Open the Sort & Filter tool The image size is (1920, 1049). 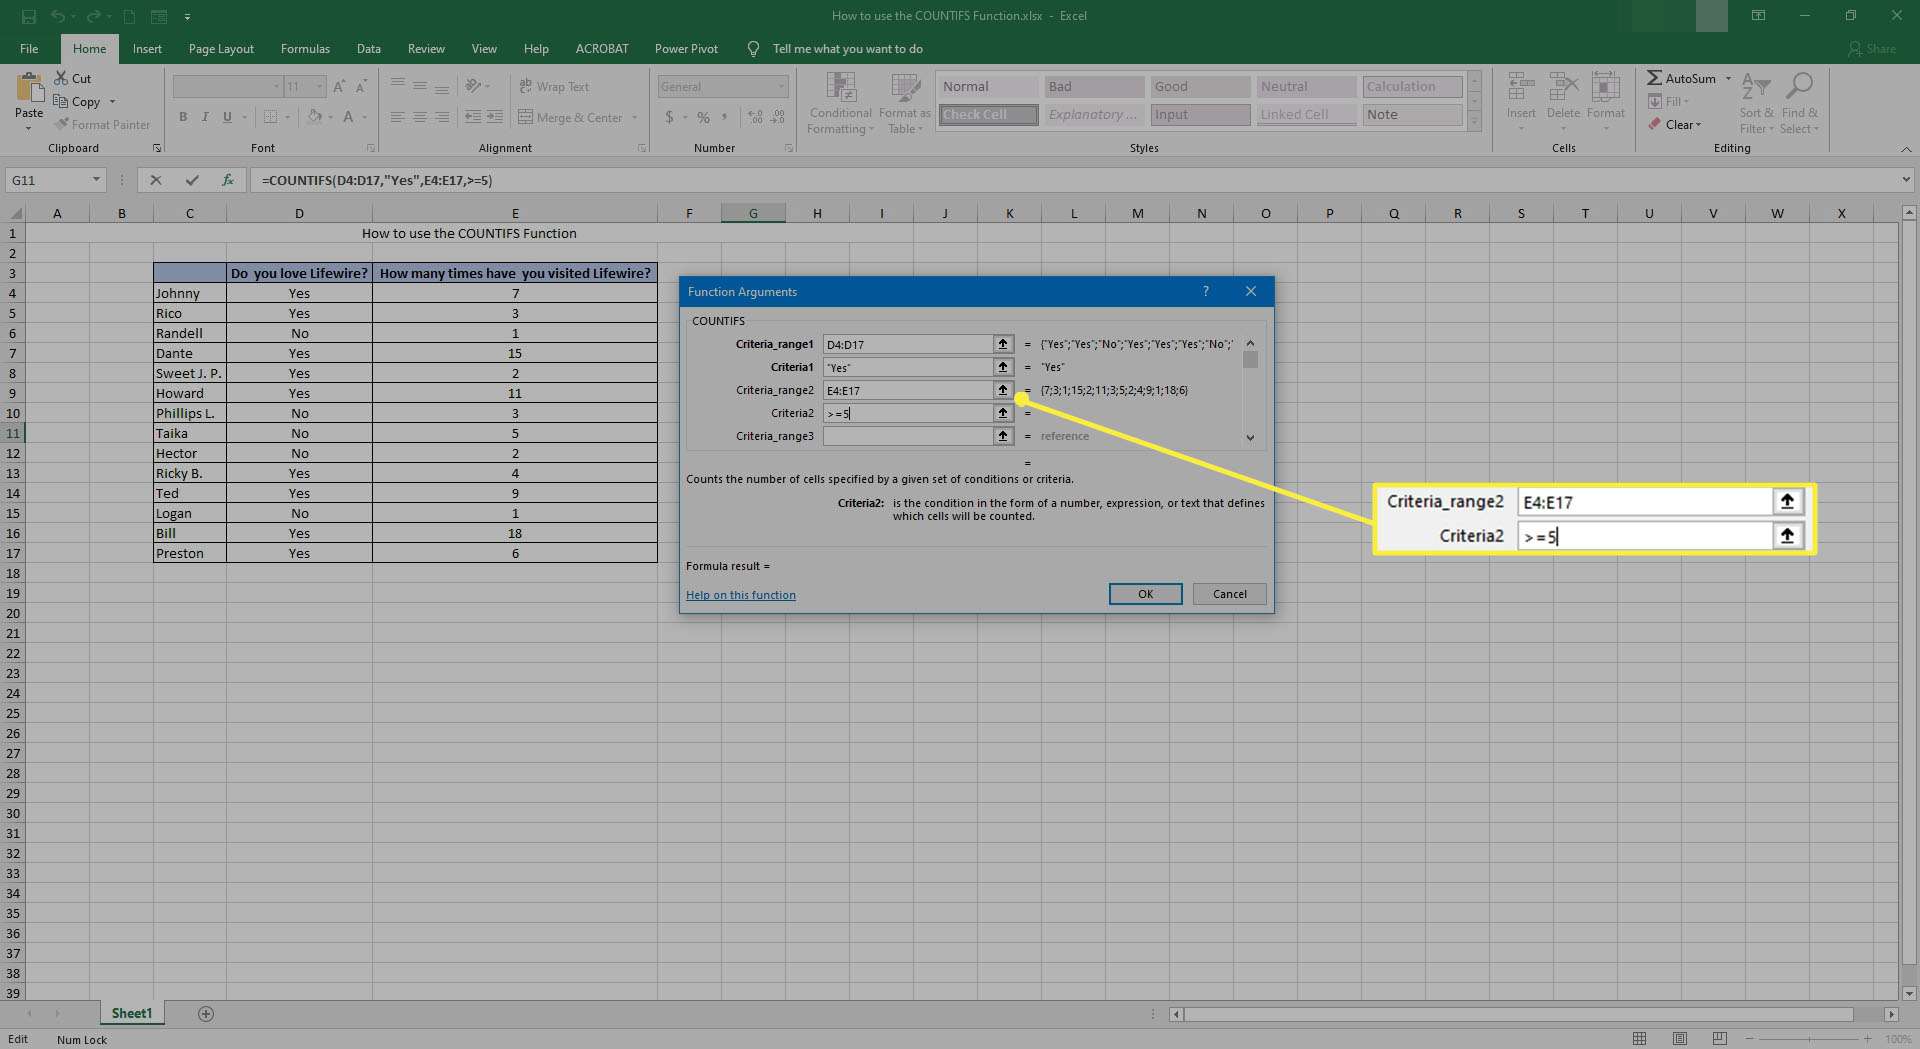pos(1756,103)
